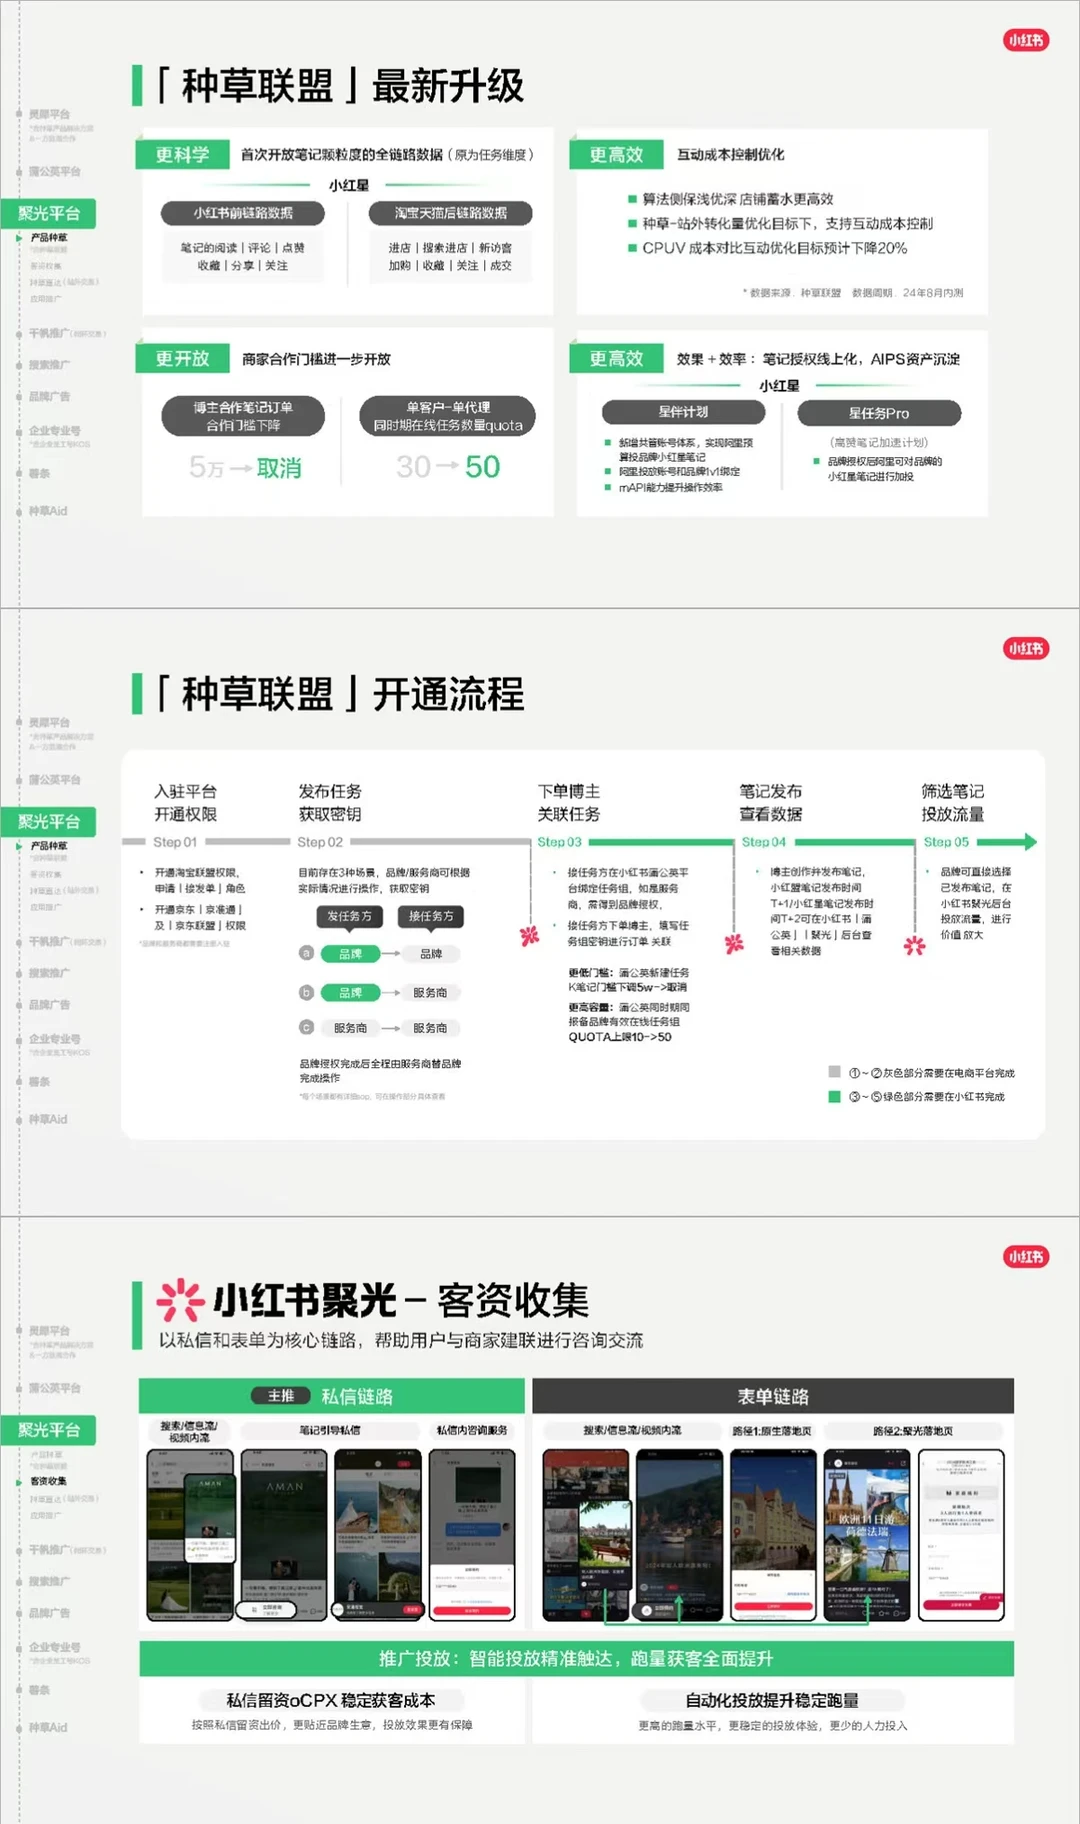
Task: Click the 博主合作笔记订单 合作门槛下降 pill
Action: [243, 416]
